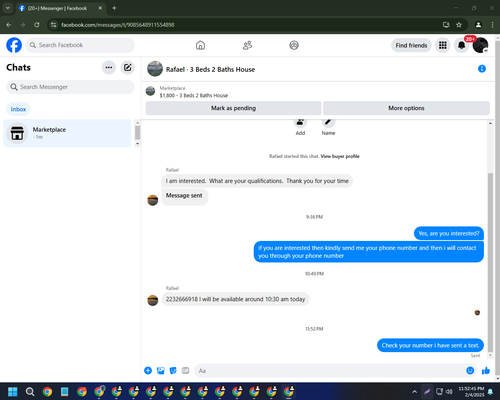Click message starting '2232666918 I will be available'
500x400 pixels.
point(235,299)
